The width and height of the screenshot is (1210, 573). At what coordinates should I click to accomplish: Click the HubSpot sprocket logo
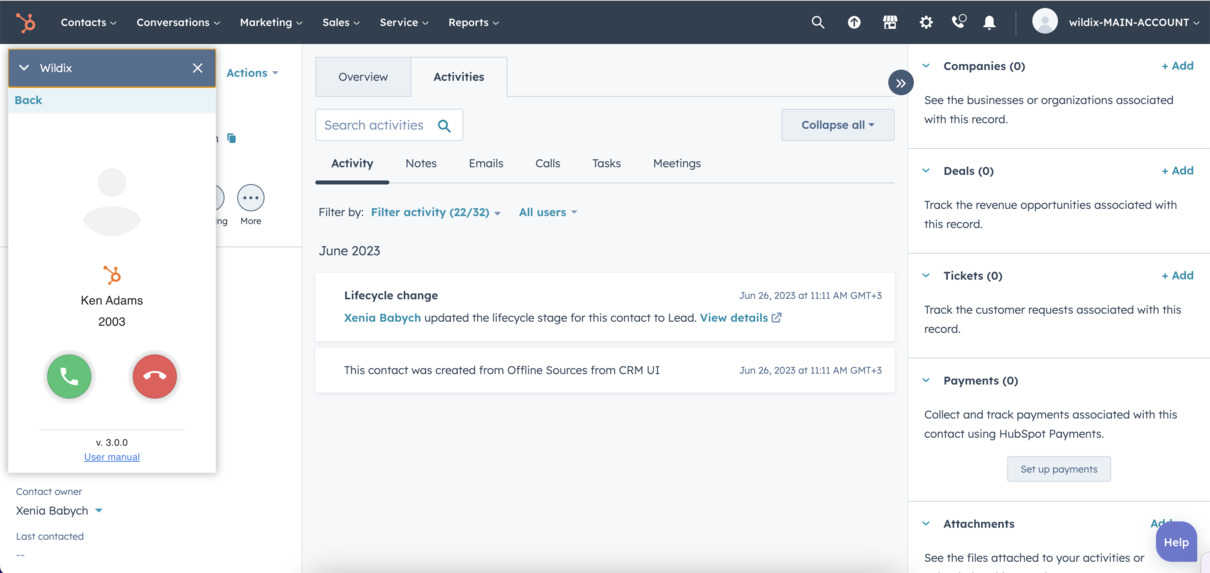click(x=26, y=22)
